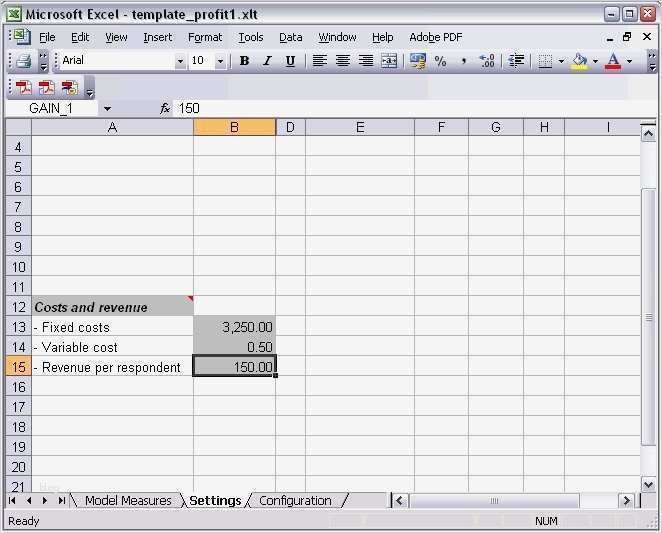Viewport: 662px width, 533px height.
Task: Select row 15 header
Action: (x=19, y=367)
